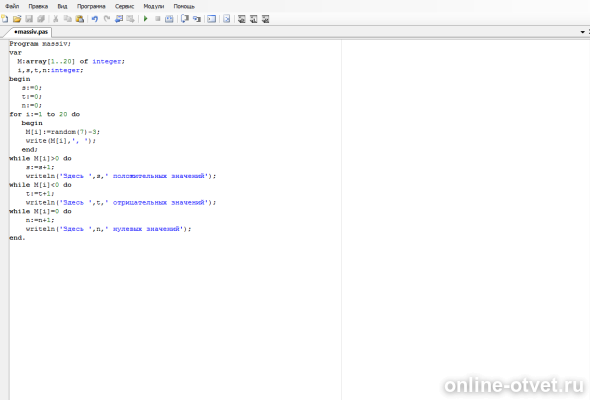Open the Программа menu

[x=91, y=6]
